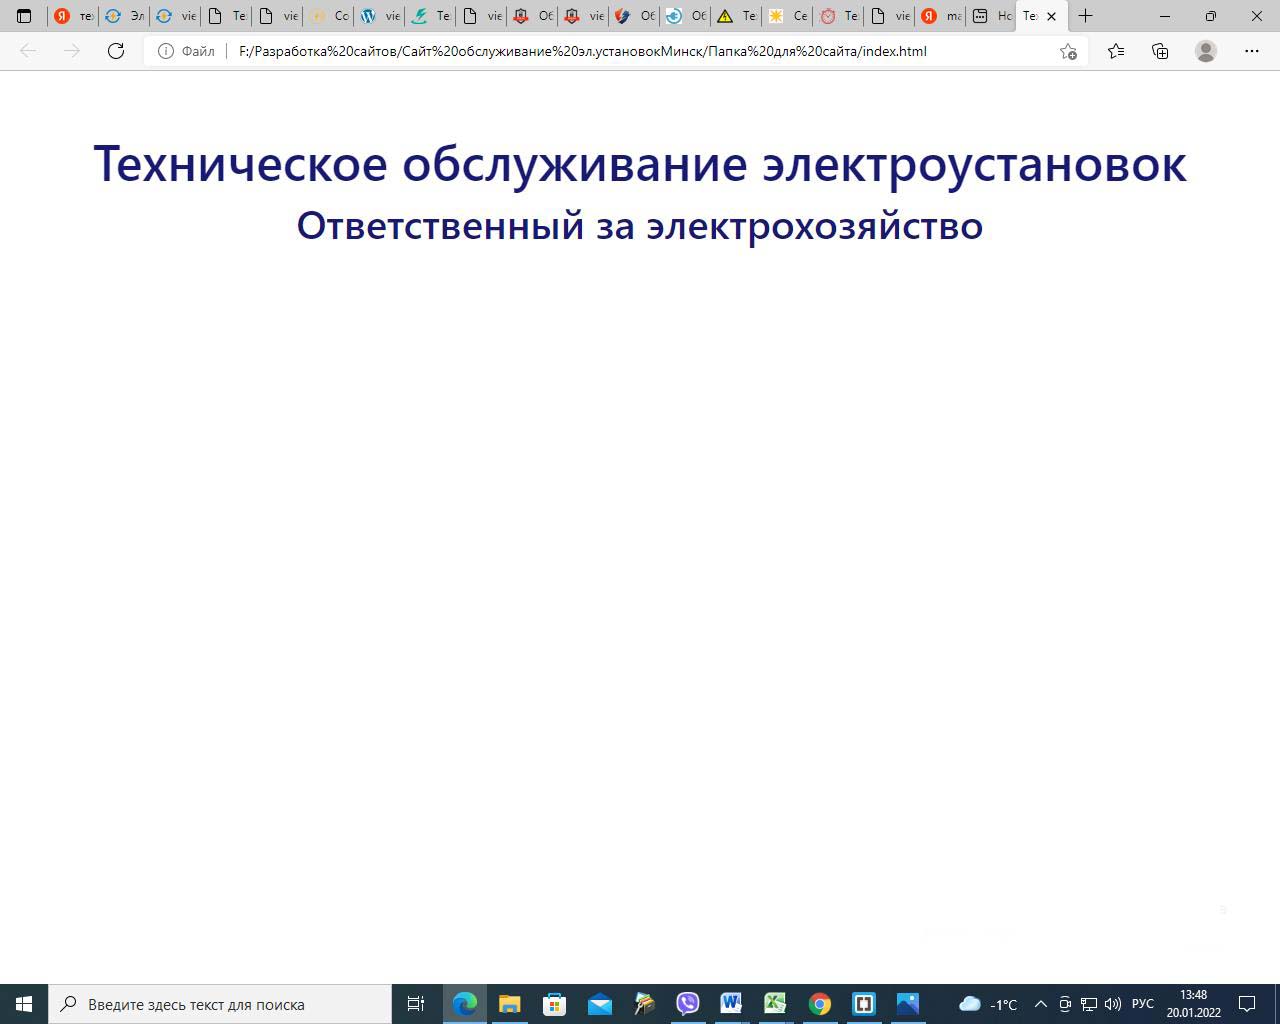Open the Favorites list
The image size is (1280, 1024).
[x=1116, y=51]
